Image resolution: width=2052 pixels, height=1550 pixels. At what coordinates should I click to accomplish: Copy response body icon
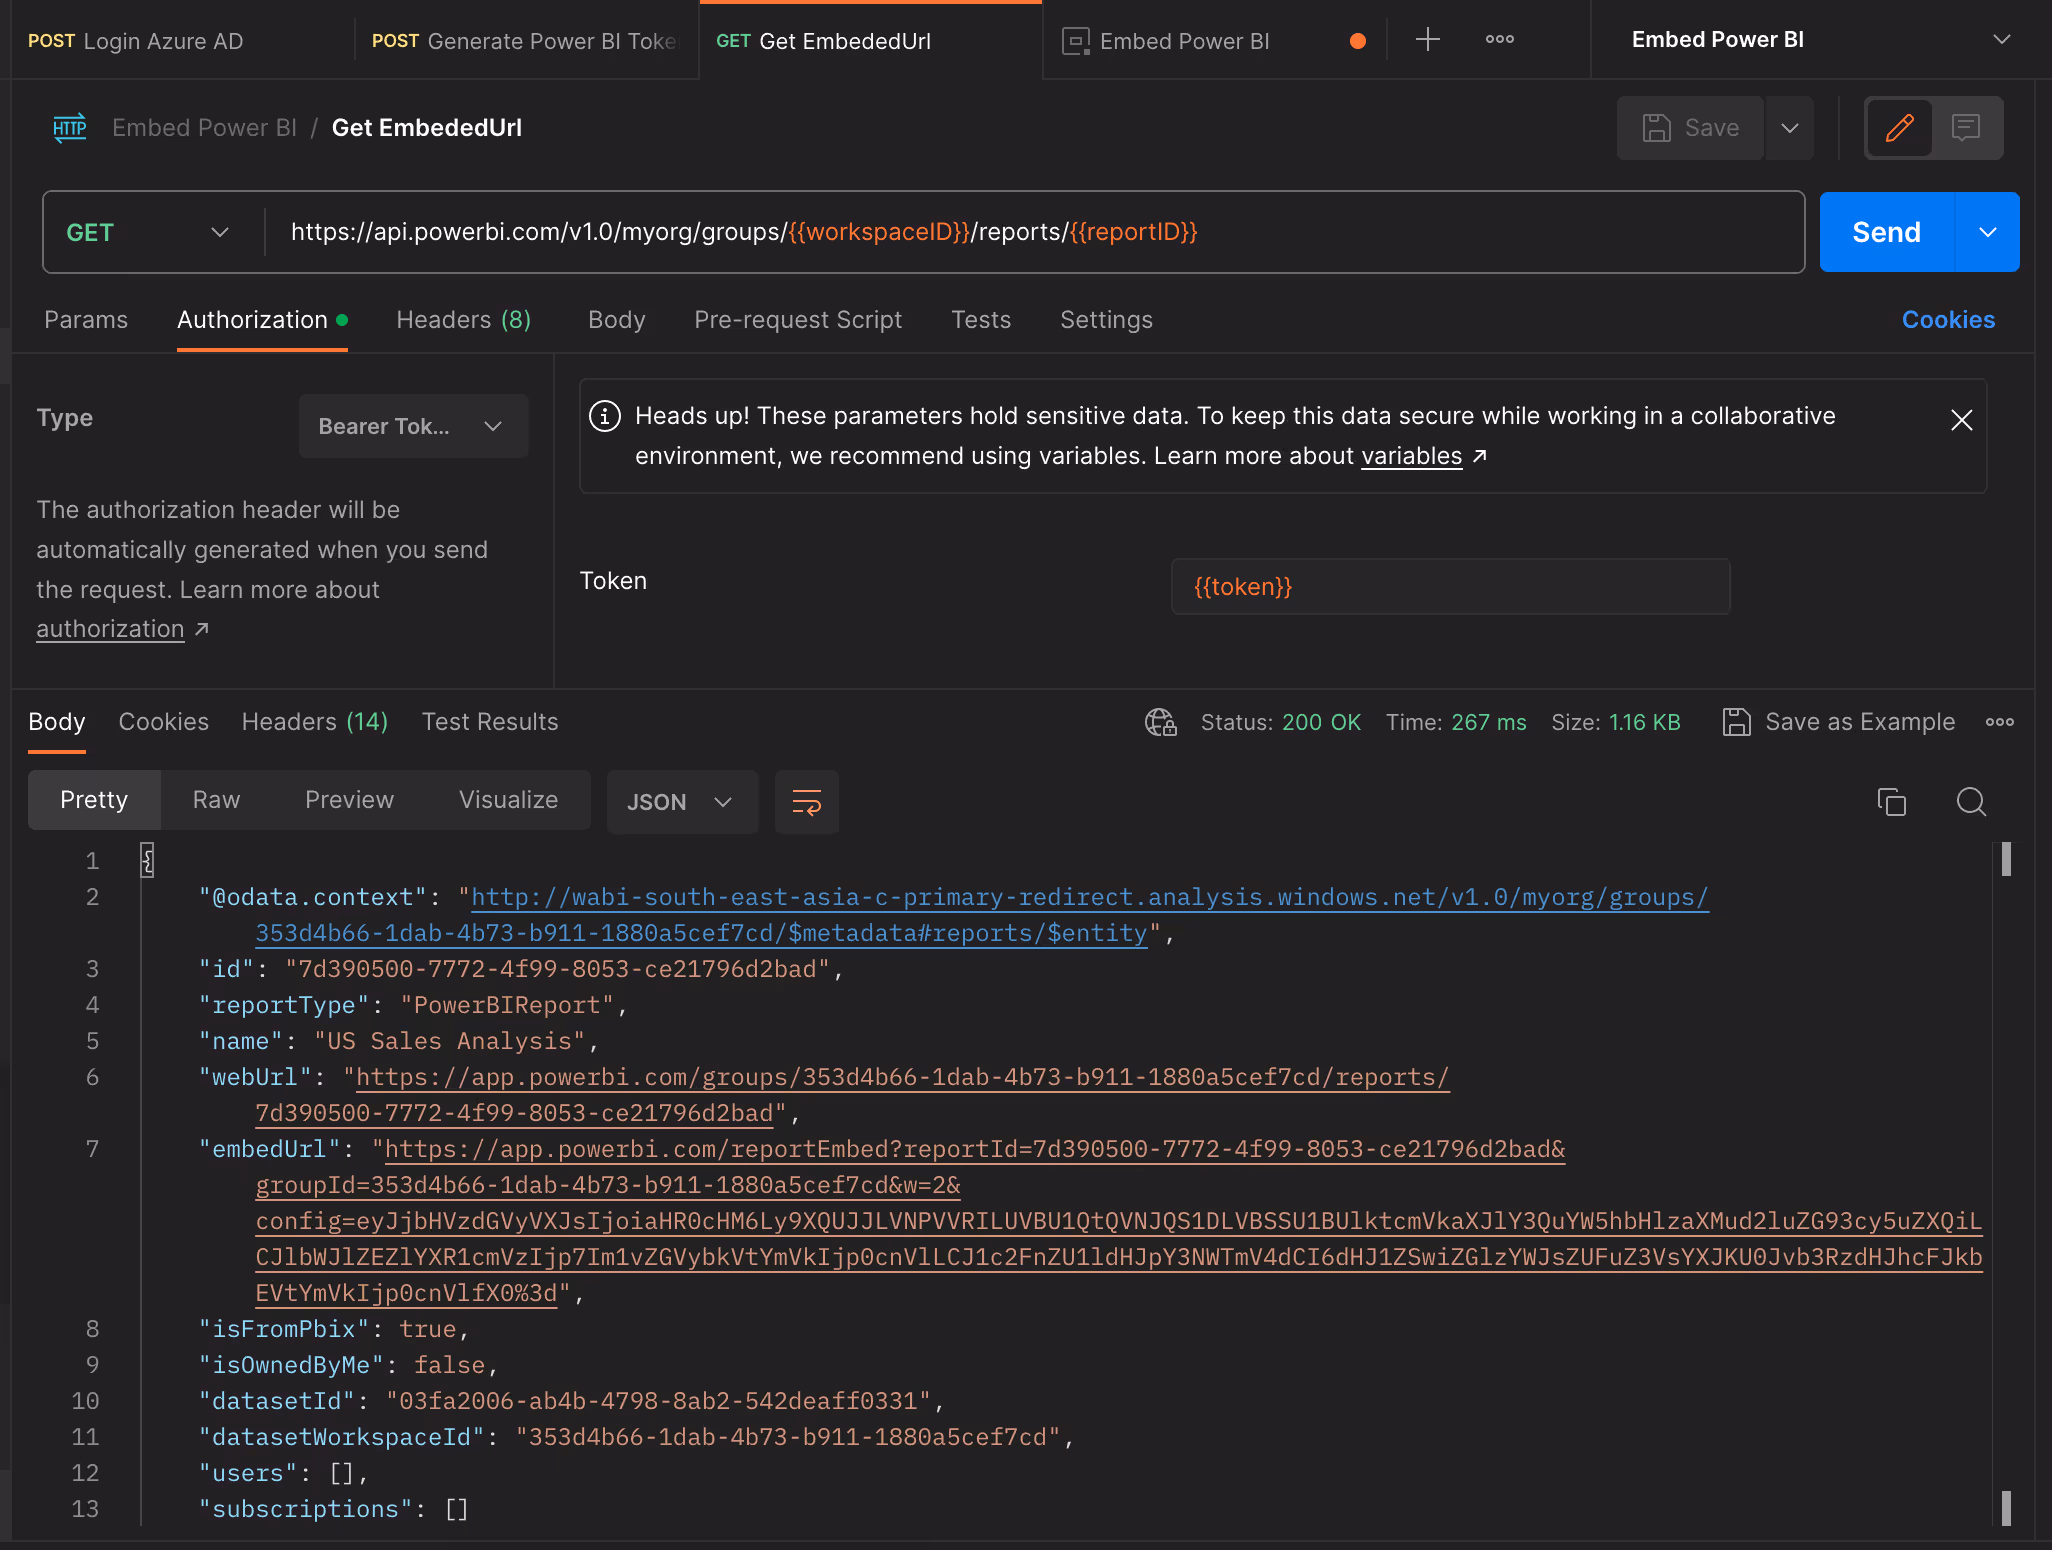[x=1892, y=802]
